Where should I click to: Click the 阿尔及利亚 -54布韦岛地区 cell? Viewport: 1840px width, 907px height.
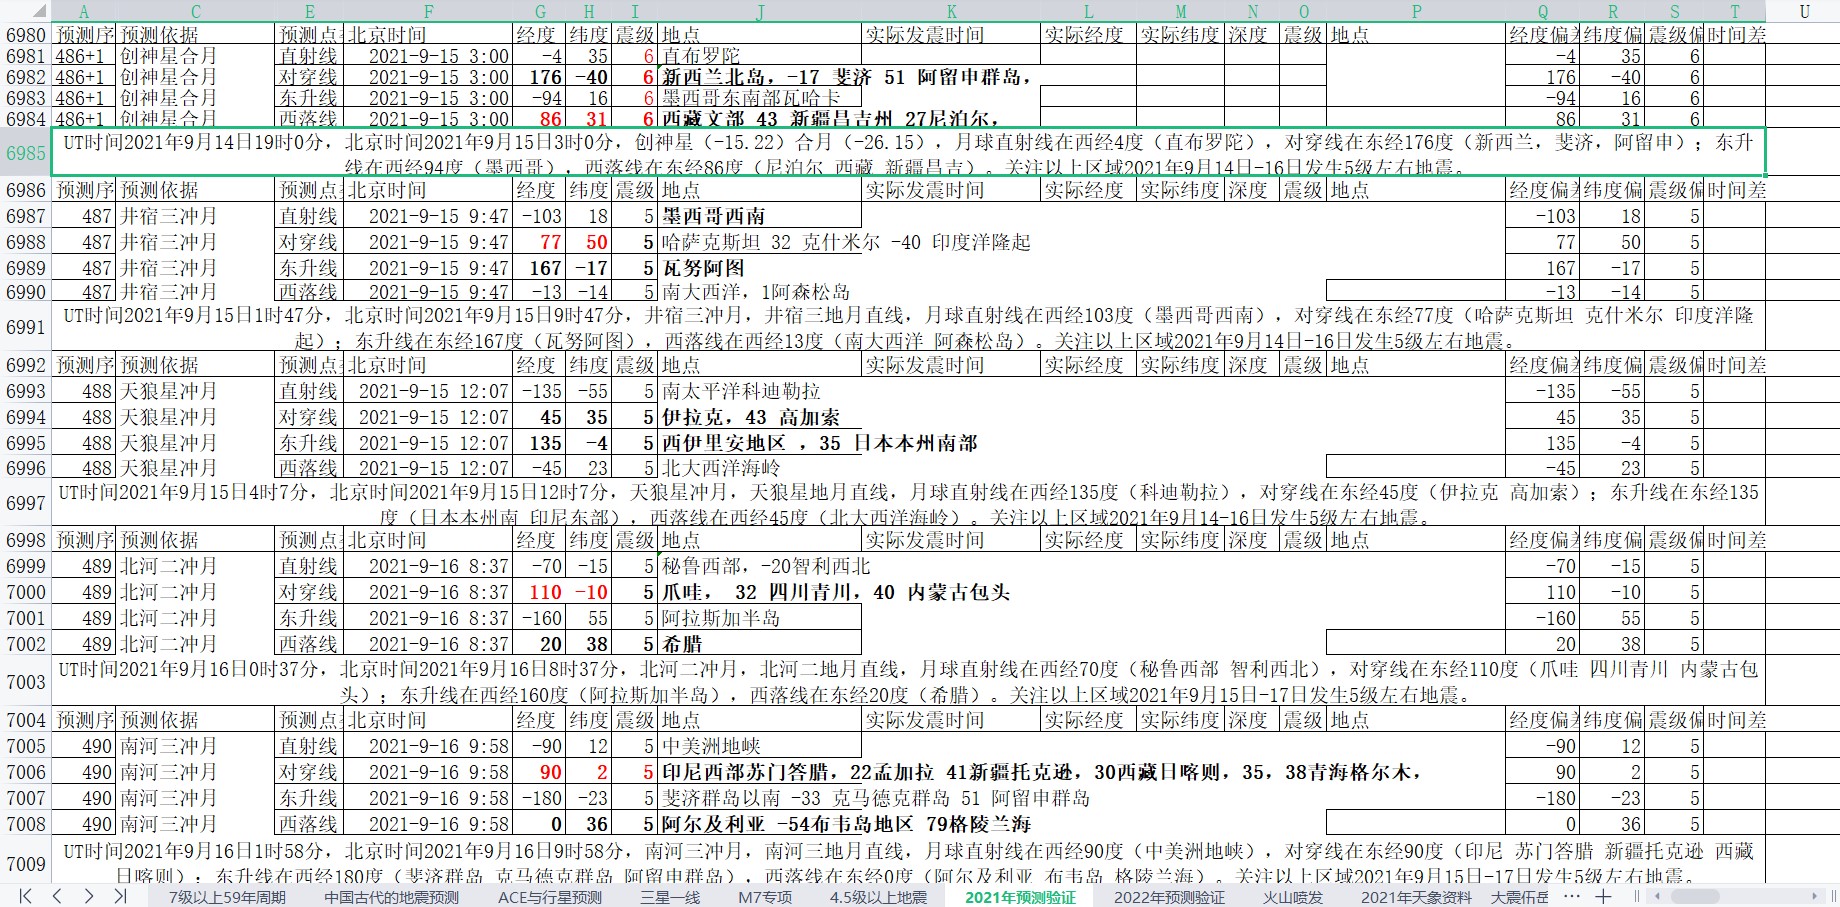click(x=760, y=824)
